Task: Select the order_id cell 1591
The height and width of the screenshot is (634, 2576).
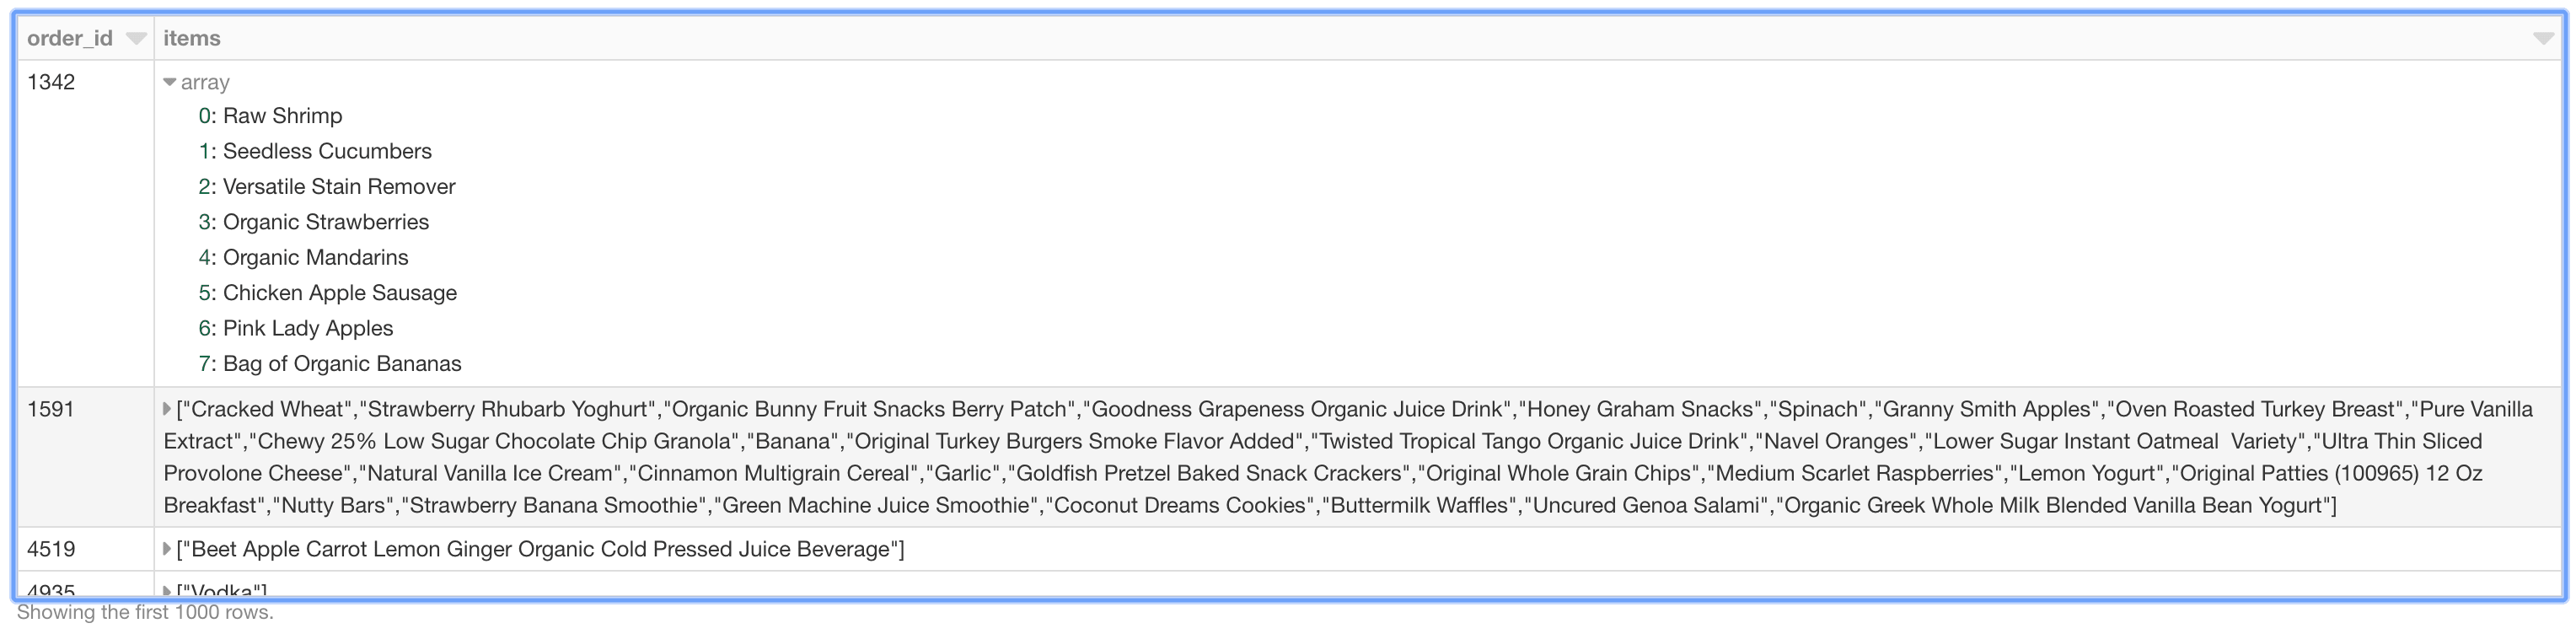Action: (x=51, y=409)
